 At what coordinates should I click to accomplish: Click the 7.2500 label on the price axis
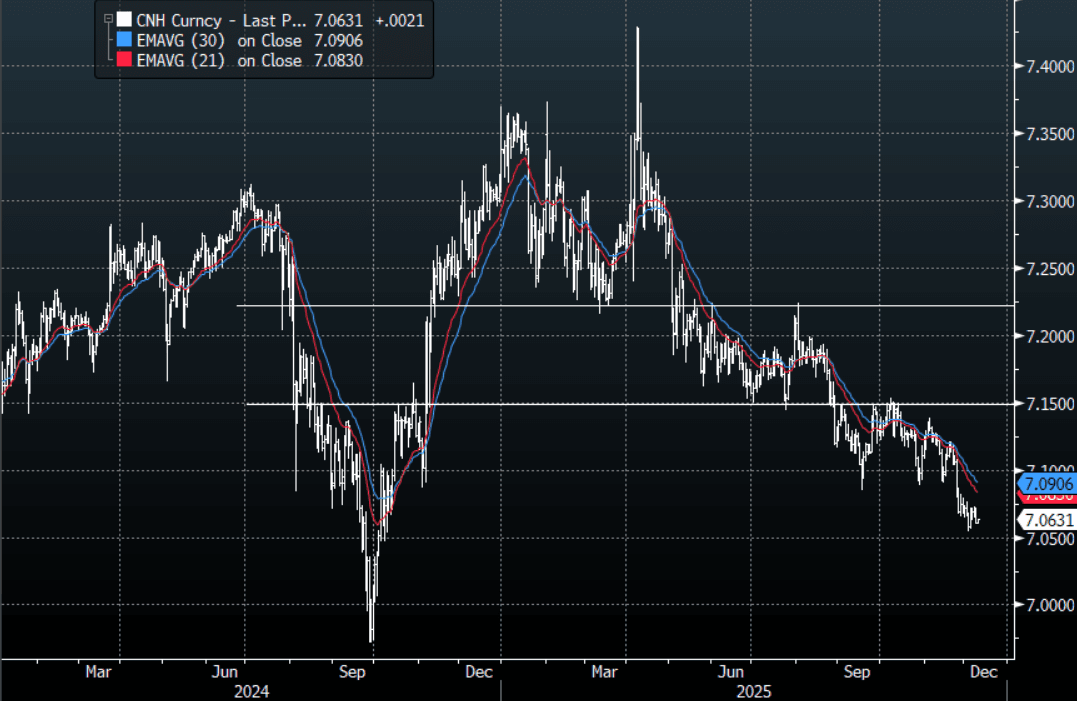pos(1044,269)
